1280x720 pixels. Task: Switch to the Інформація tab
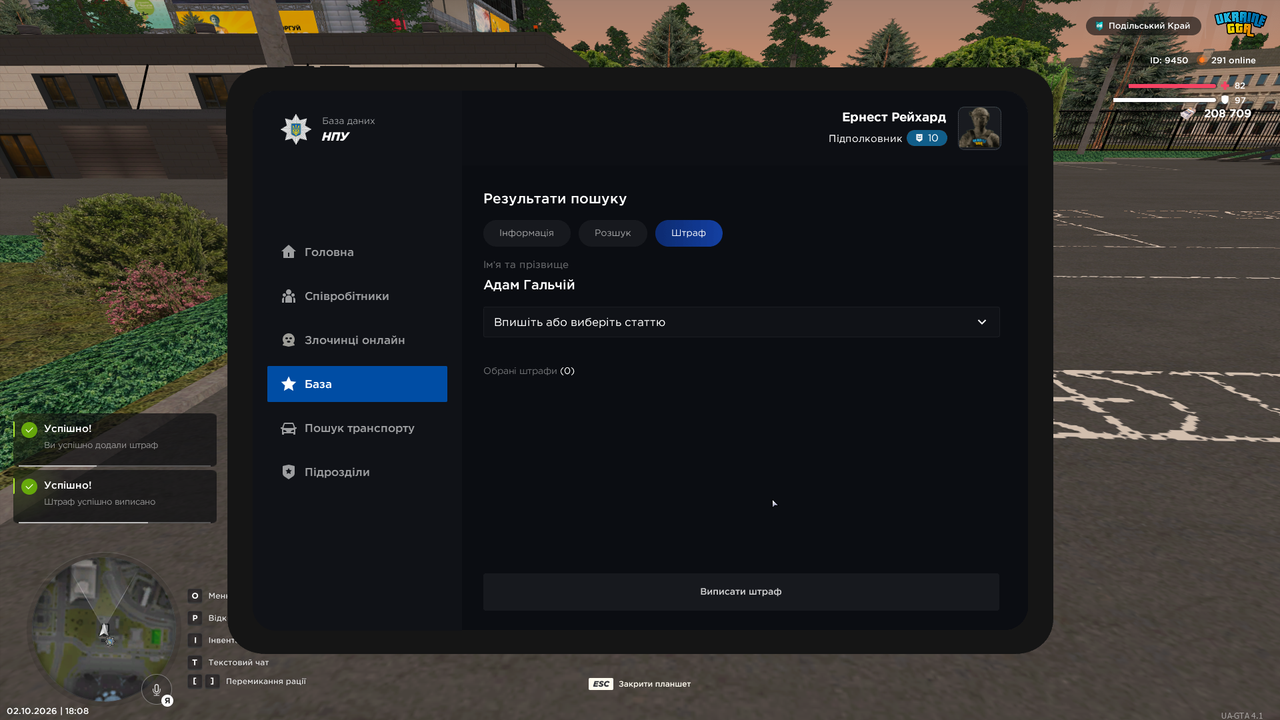tap(526, 233)
